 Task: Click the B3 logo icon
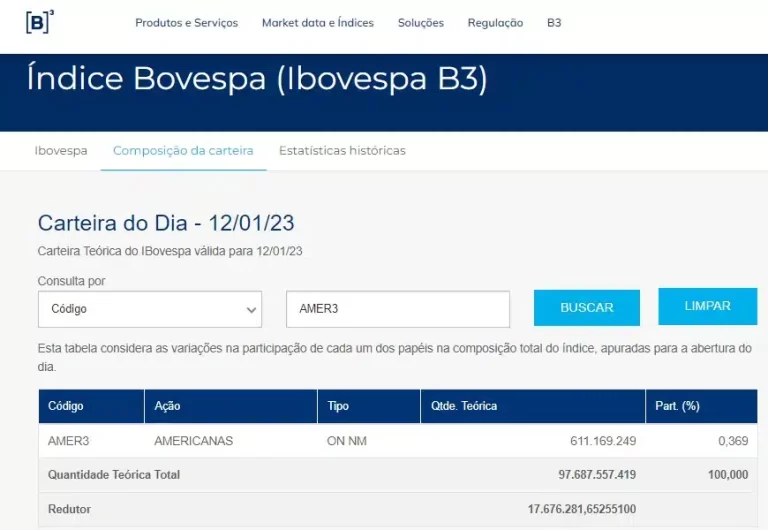[40, 22]
